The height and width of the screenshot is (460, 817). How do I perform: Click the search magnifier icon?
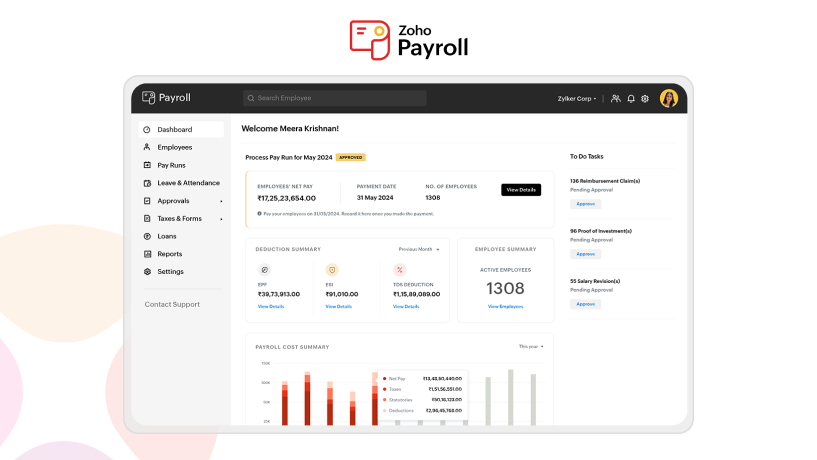(x=251, y=98)
